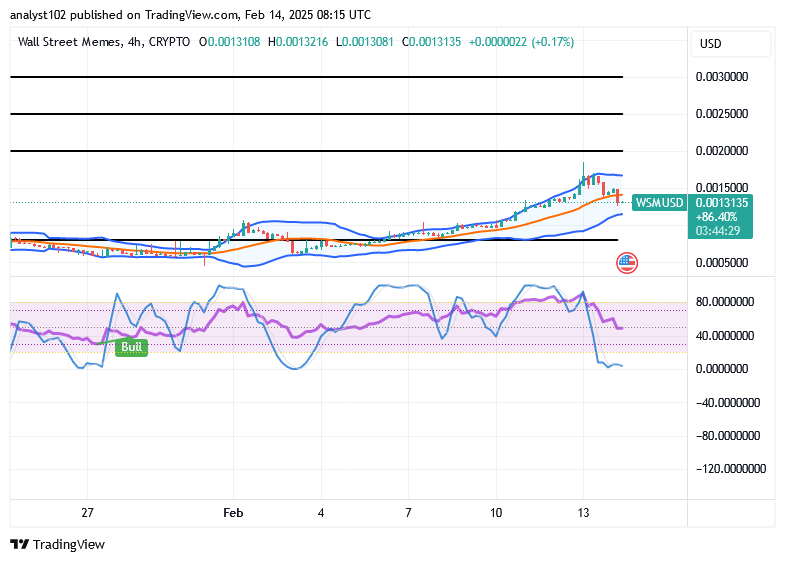Click the WSMUSD price label tag
The image size is (785, 562).
click(x=659, y=203)
